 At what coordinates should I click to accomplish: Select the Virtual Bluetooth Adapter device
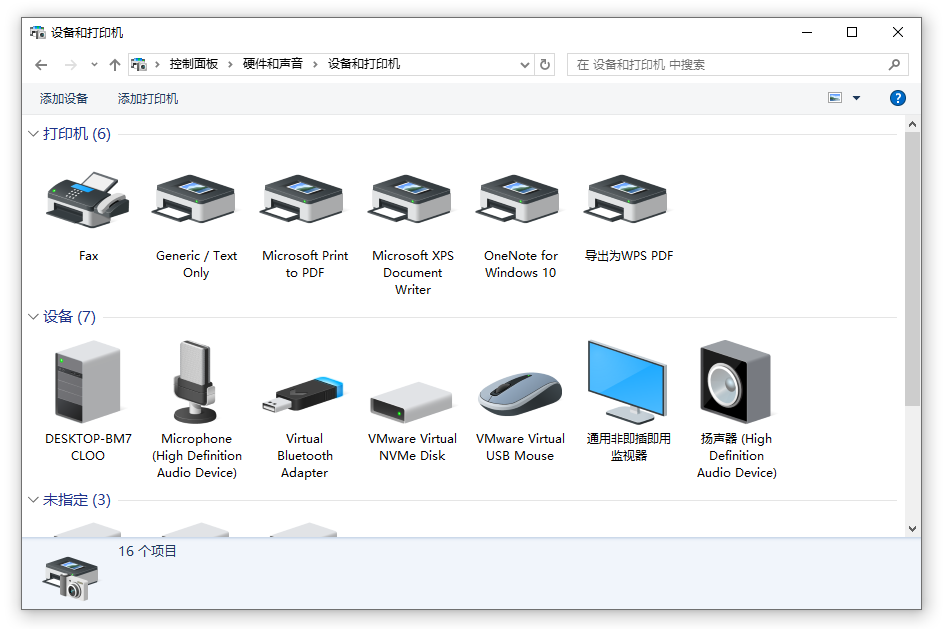(x=304, y=394)
